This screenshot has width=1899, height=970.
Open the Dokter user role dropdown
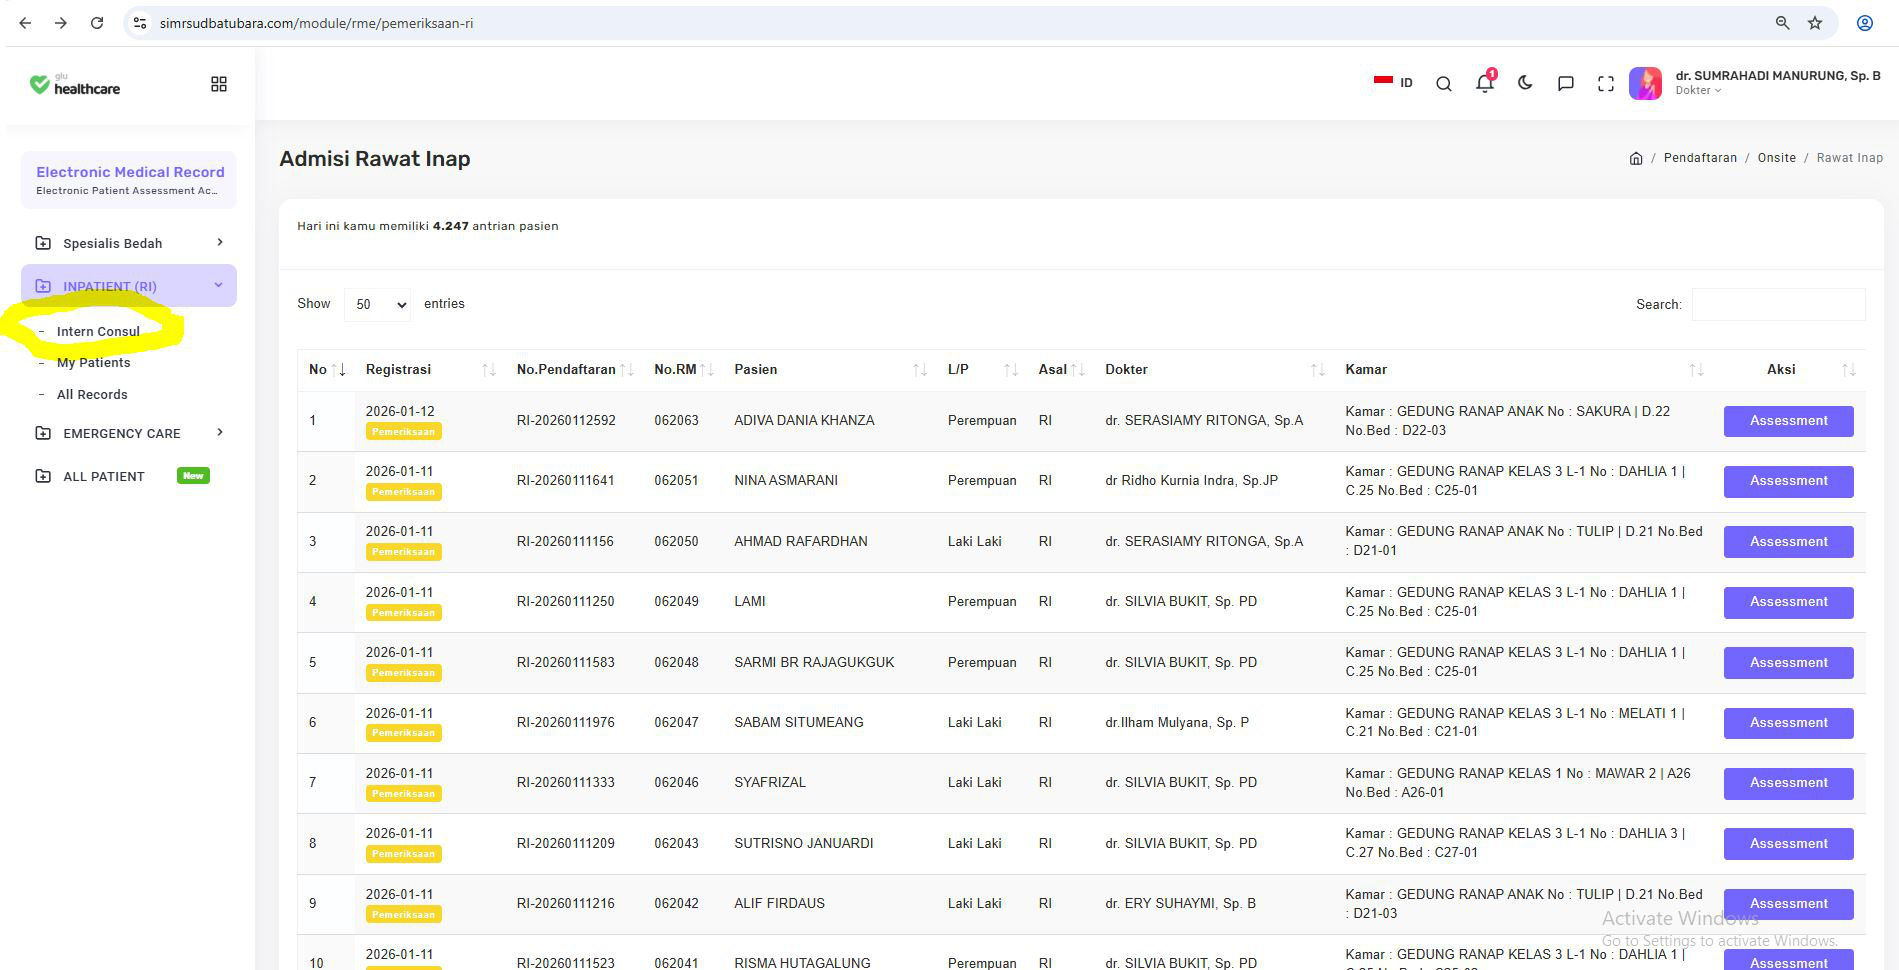(x=1698, y=90)
